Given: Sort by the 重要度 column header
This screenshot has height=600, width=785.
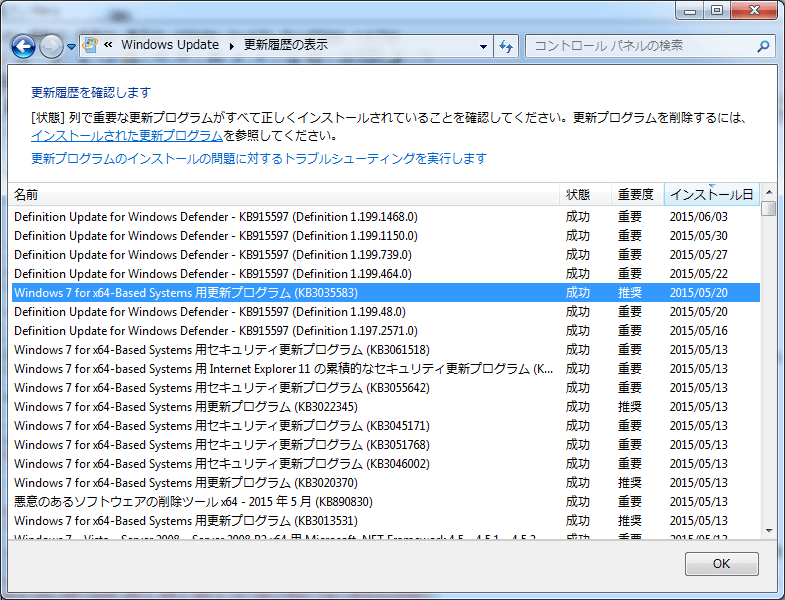Looking at the screenshot, I should [638, 194].
